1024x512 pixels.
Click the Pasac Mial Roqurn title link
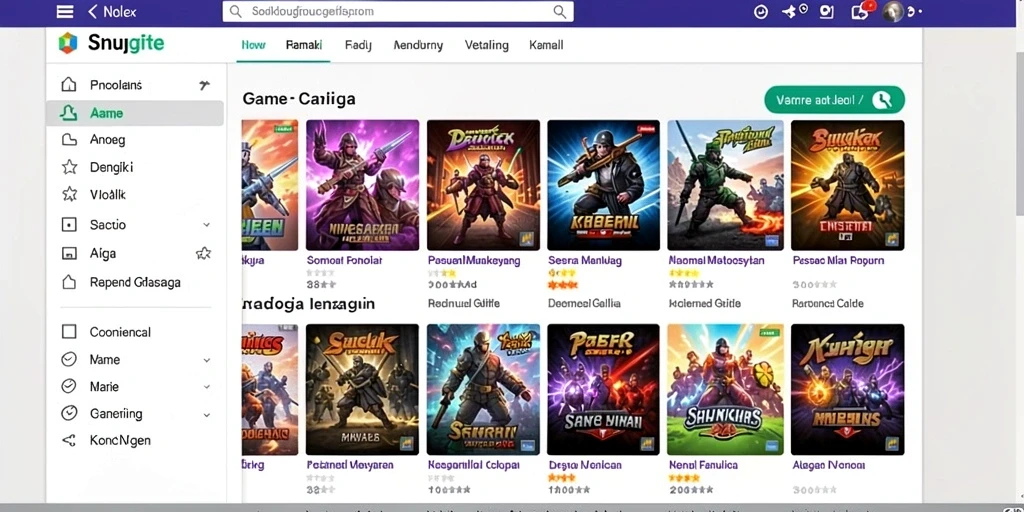point(839,260)
